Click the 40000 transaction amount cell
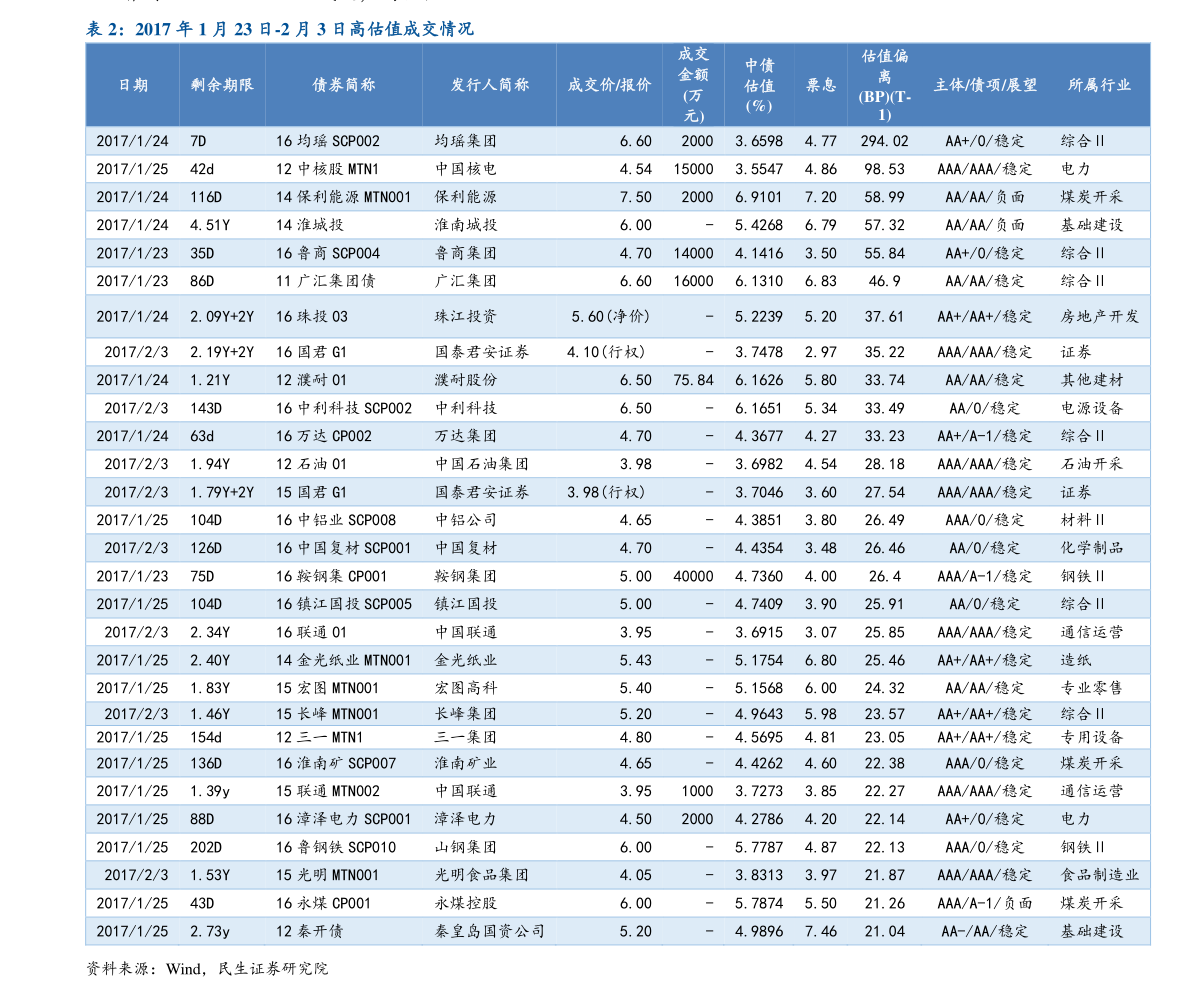This screenshot has height=998, width=1191. click(693, 576)
